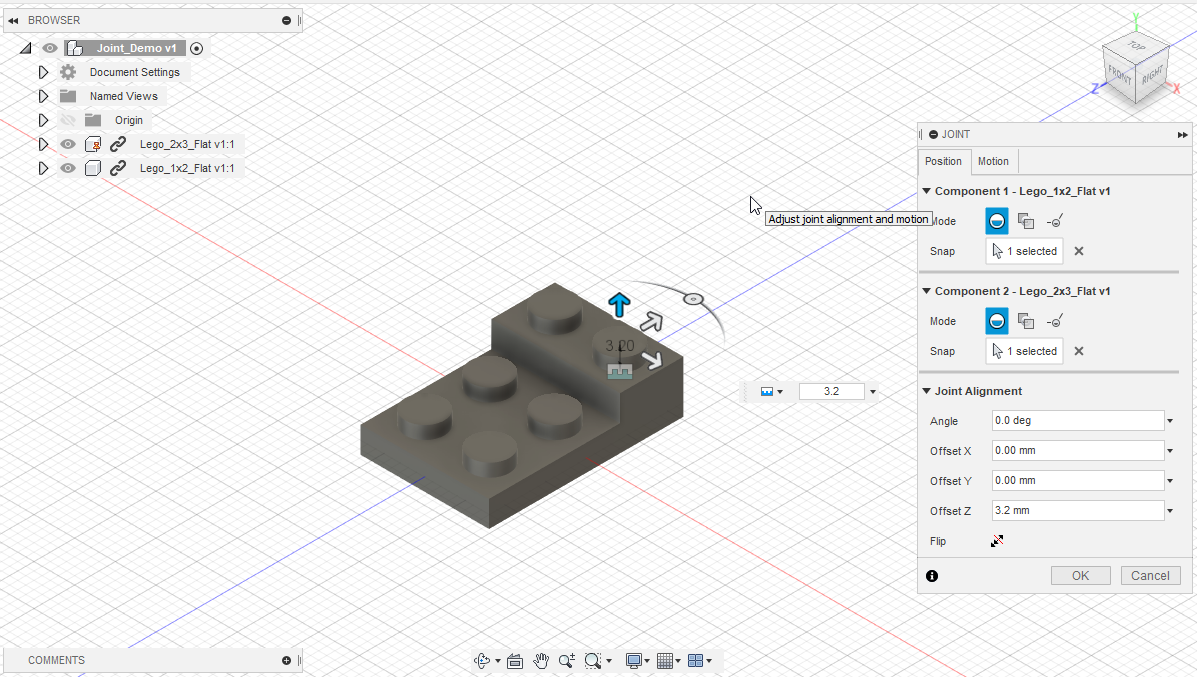
Task: Click the Flip joint alignment icon
Action: (x=996, y=540)
